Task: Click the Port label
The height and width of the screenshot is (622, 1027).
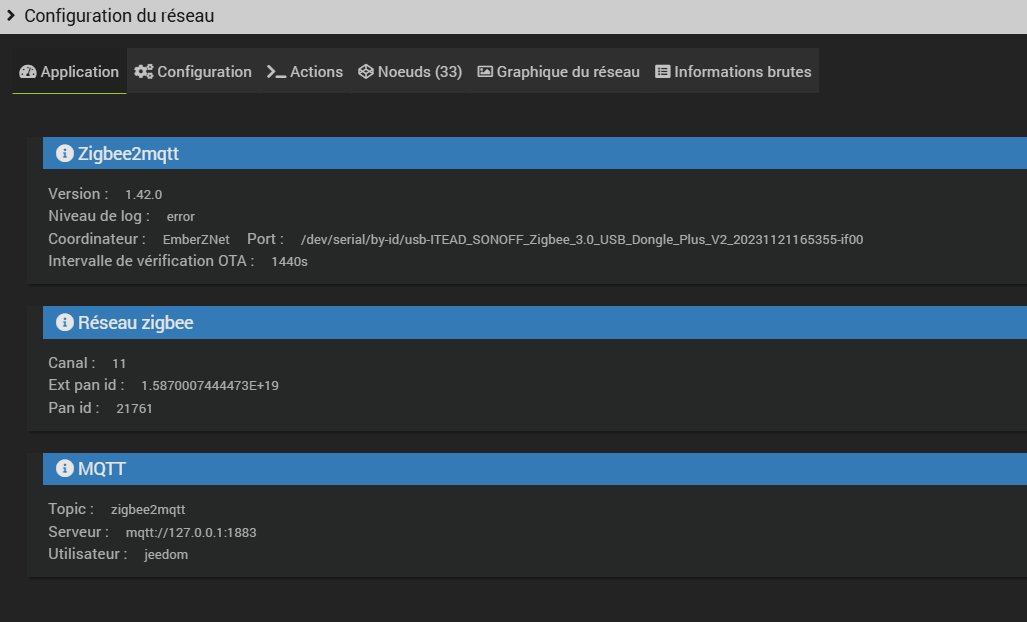Action: (x=265, y=239)
